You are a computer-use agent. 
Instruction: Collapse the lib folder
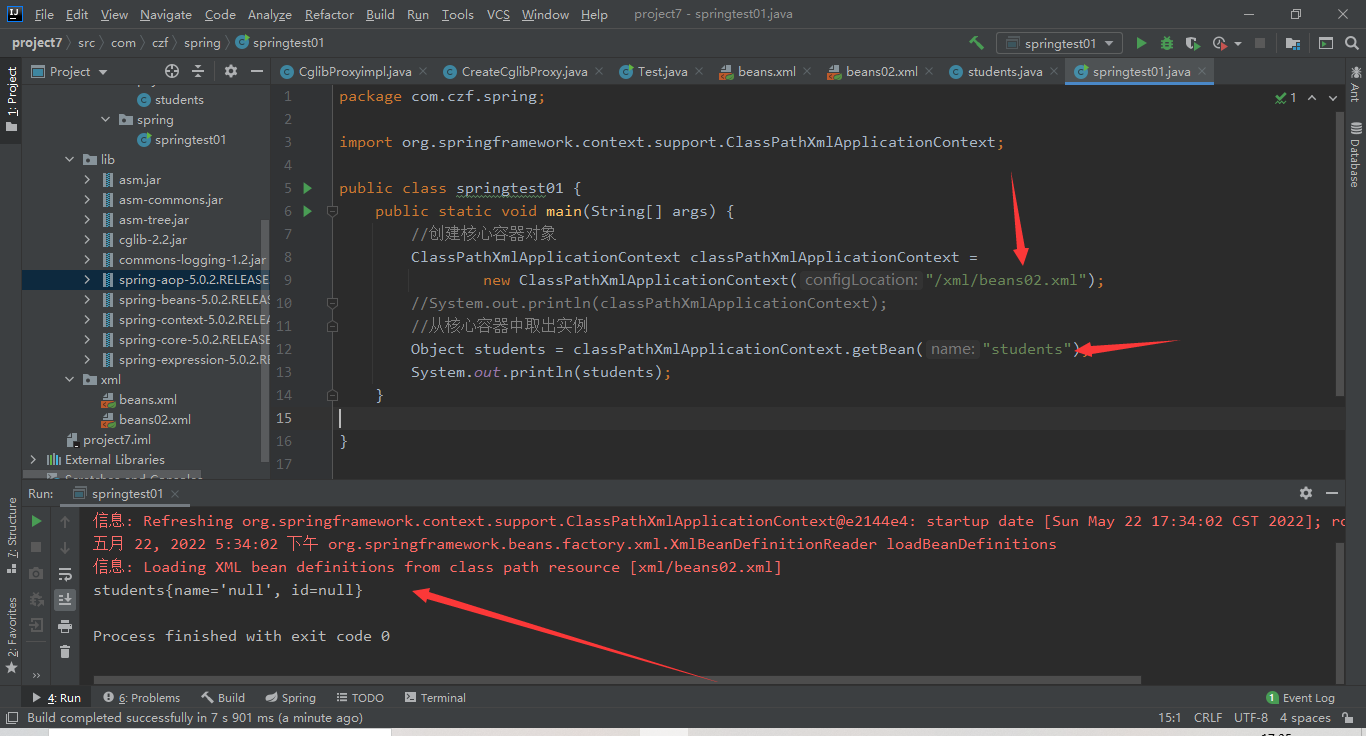point(70,159)
